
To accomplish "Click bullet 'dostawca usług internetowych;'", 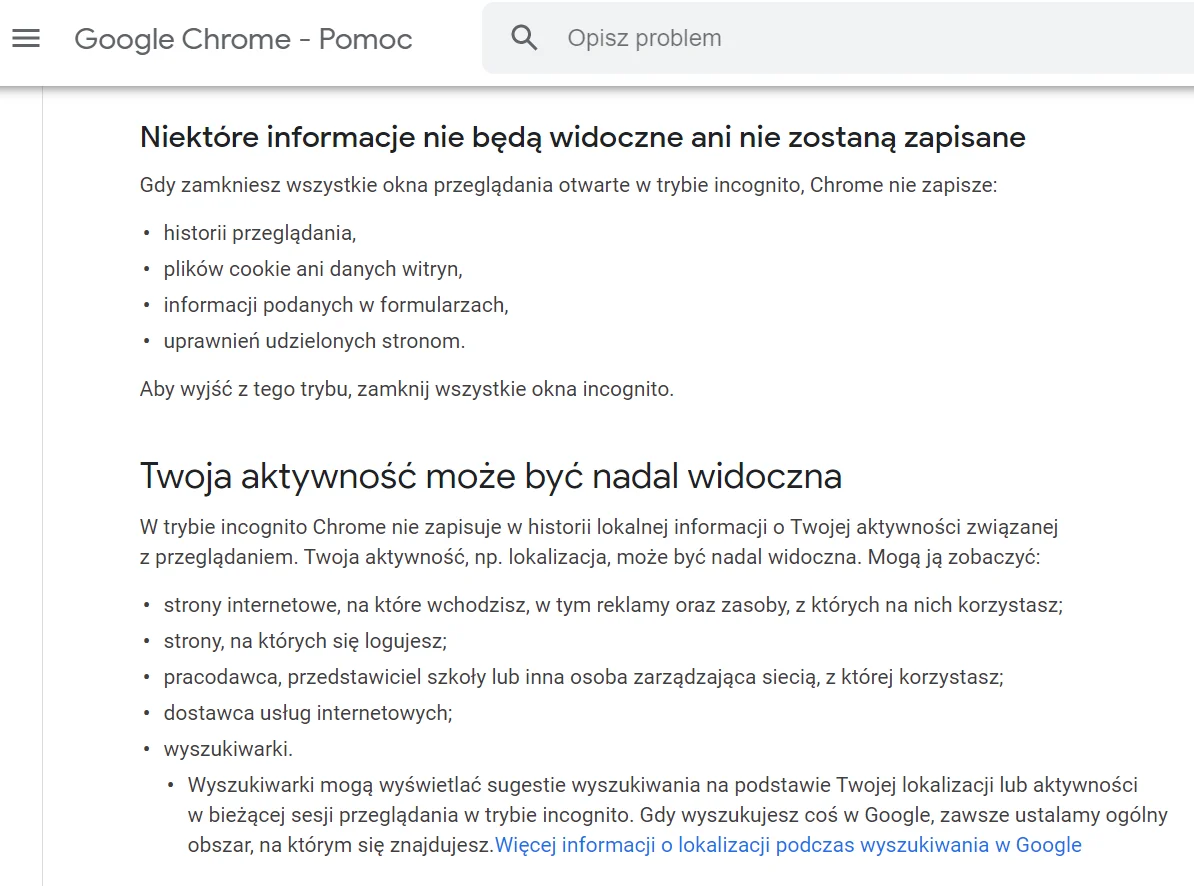I will pyautogui.click(x=308, y=713).
